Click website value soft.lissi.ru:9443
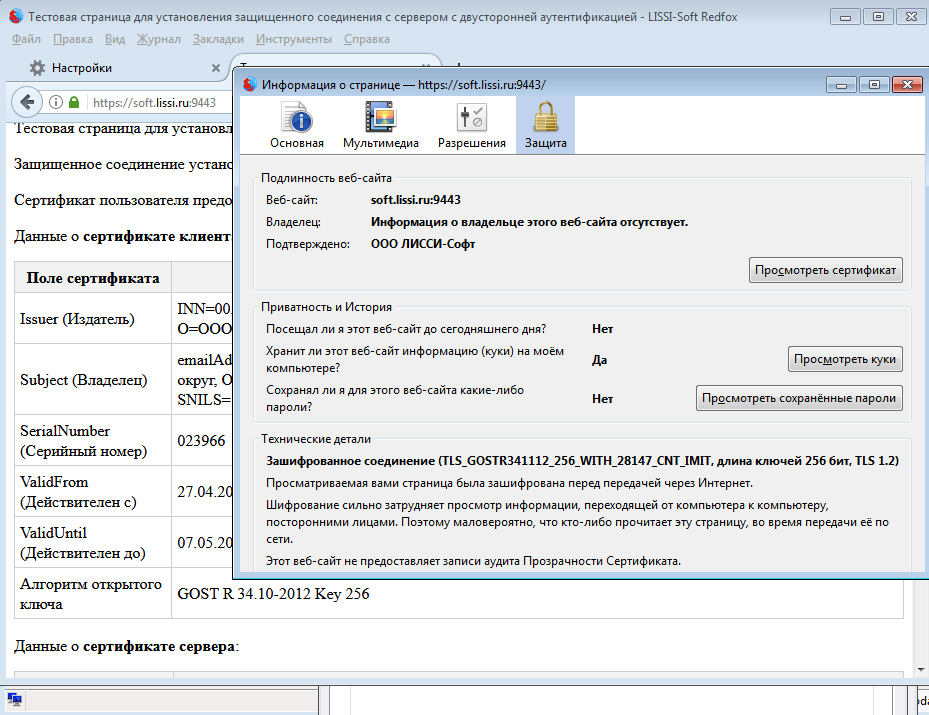The height and width of the screenshot is (715, 929). point(416,200)
